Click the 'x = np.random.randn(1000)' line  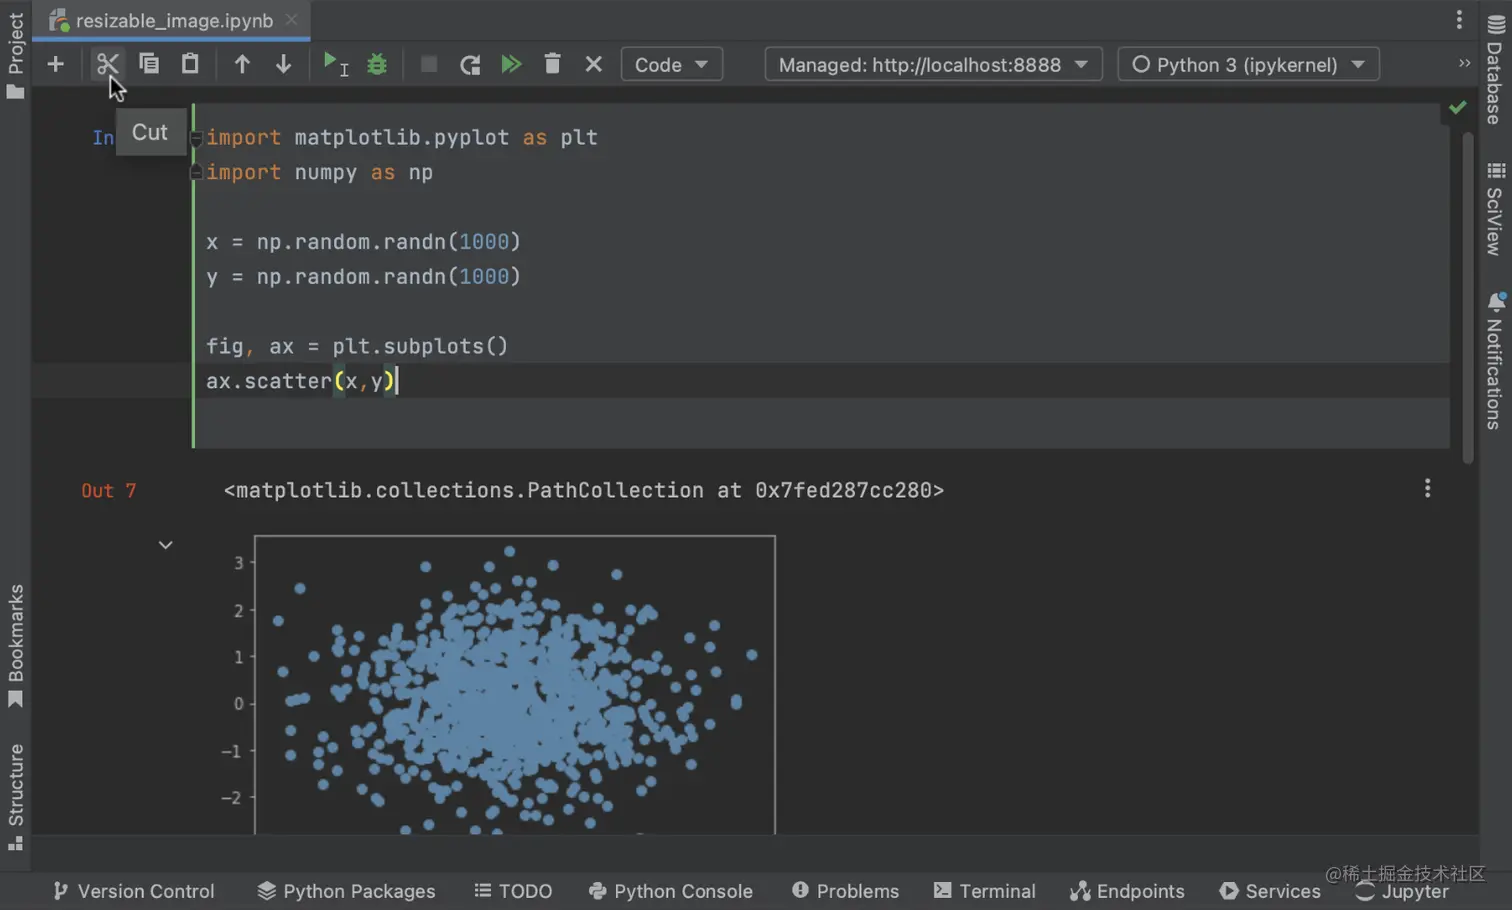(363, 242)
